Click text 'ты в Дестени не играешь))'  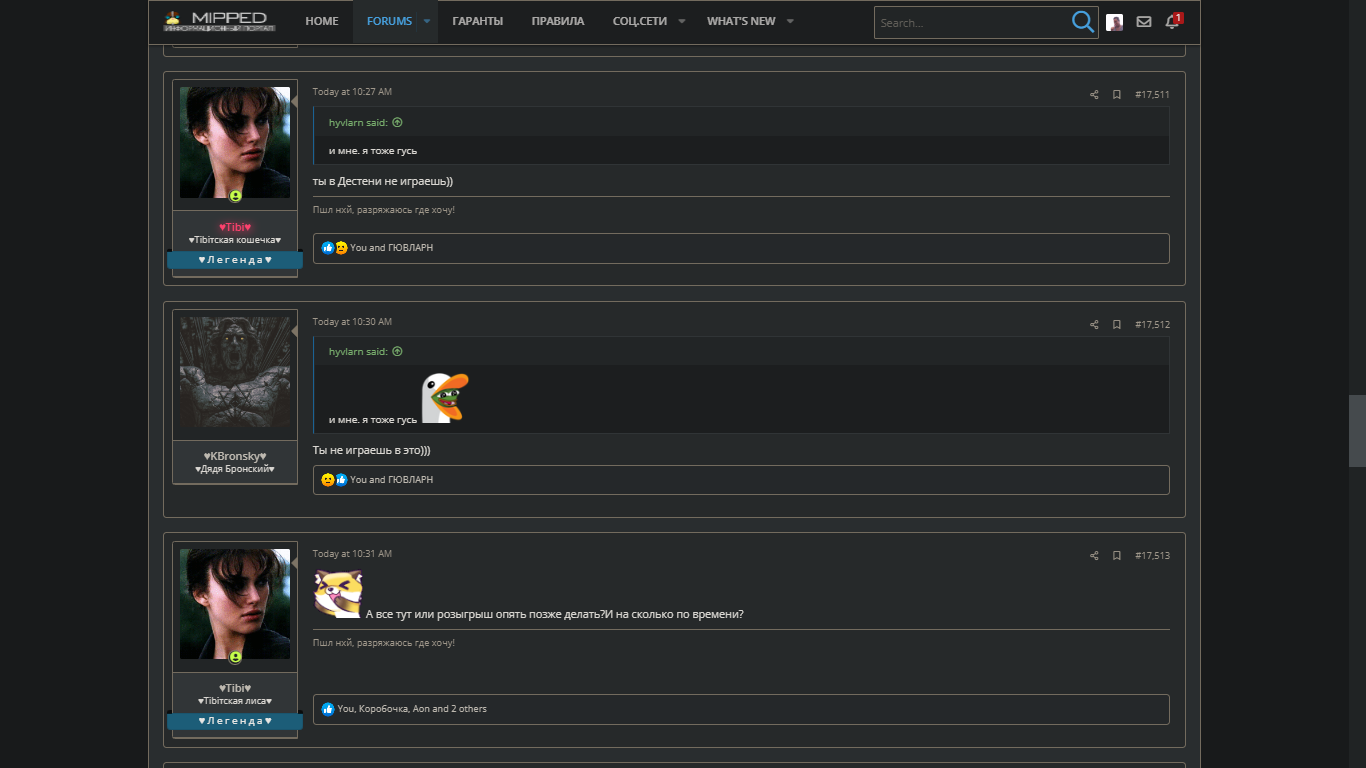coord(383,181)
